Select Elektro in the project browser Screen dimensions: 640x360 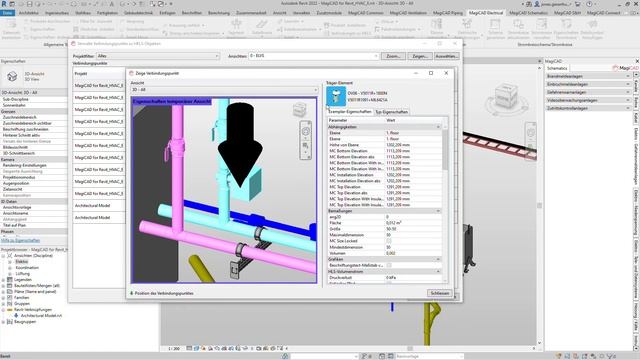(x=22, y=262)
